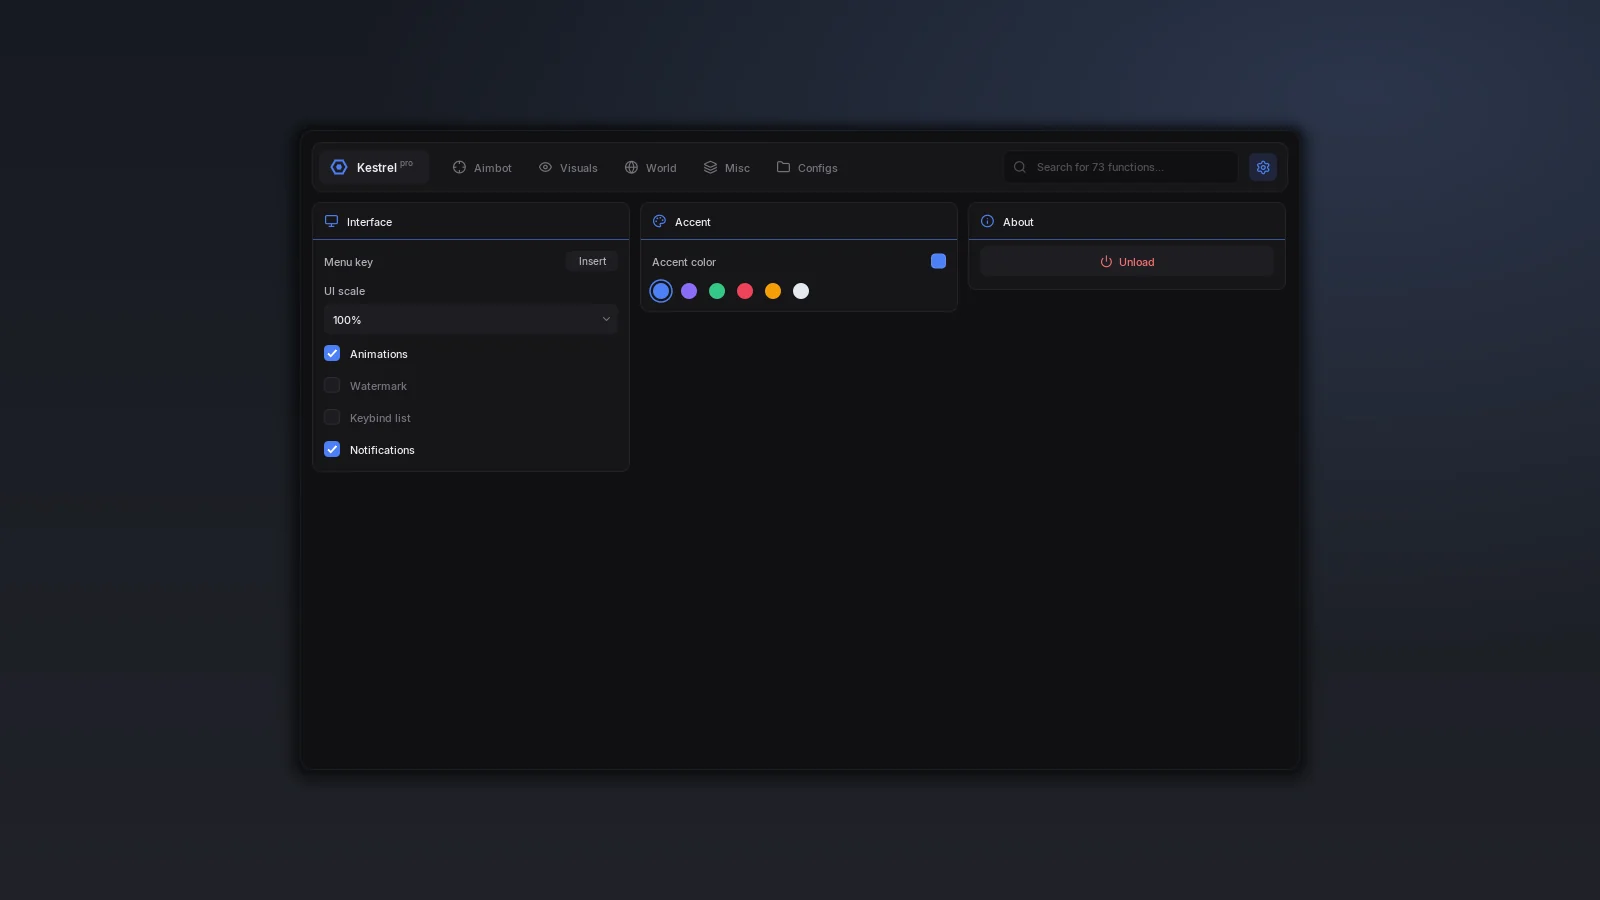
Task: Click the Interface panel monitor icon
Action: (331, 221)
